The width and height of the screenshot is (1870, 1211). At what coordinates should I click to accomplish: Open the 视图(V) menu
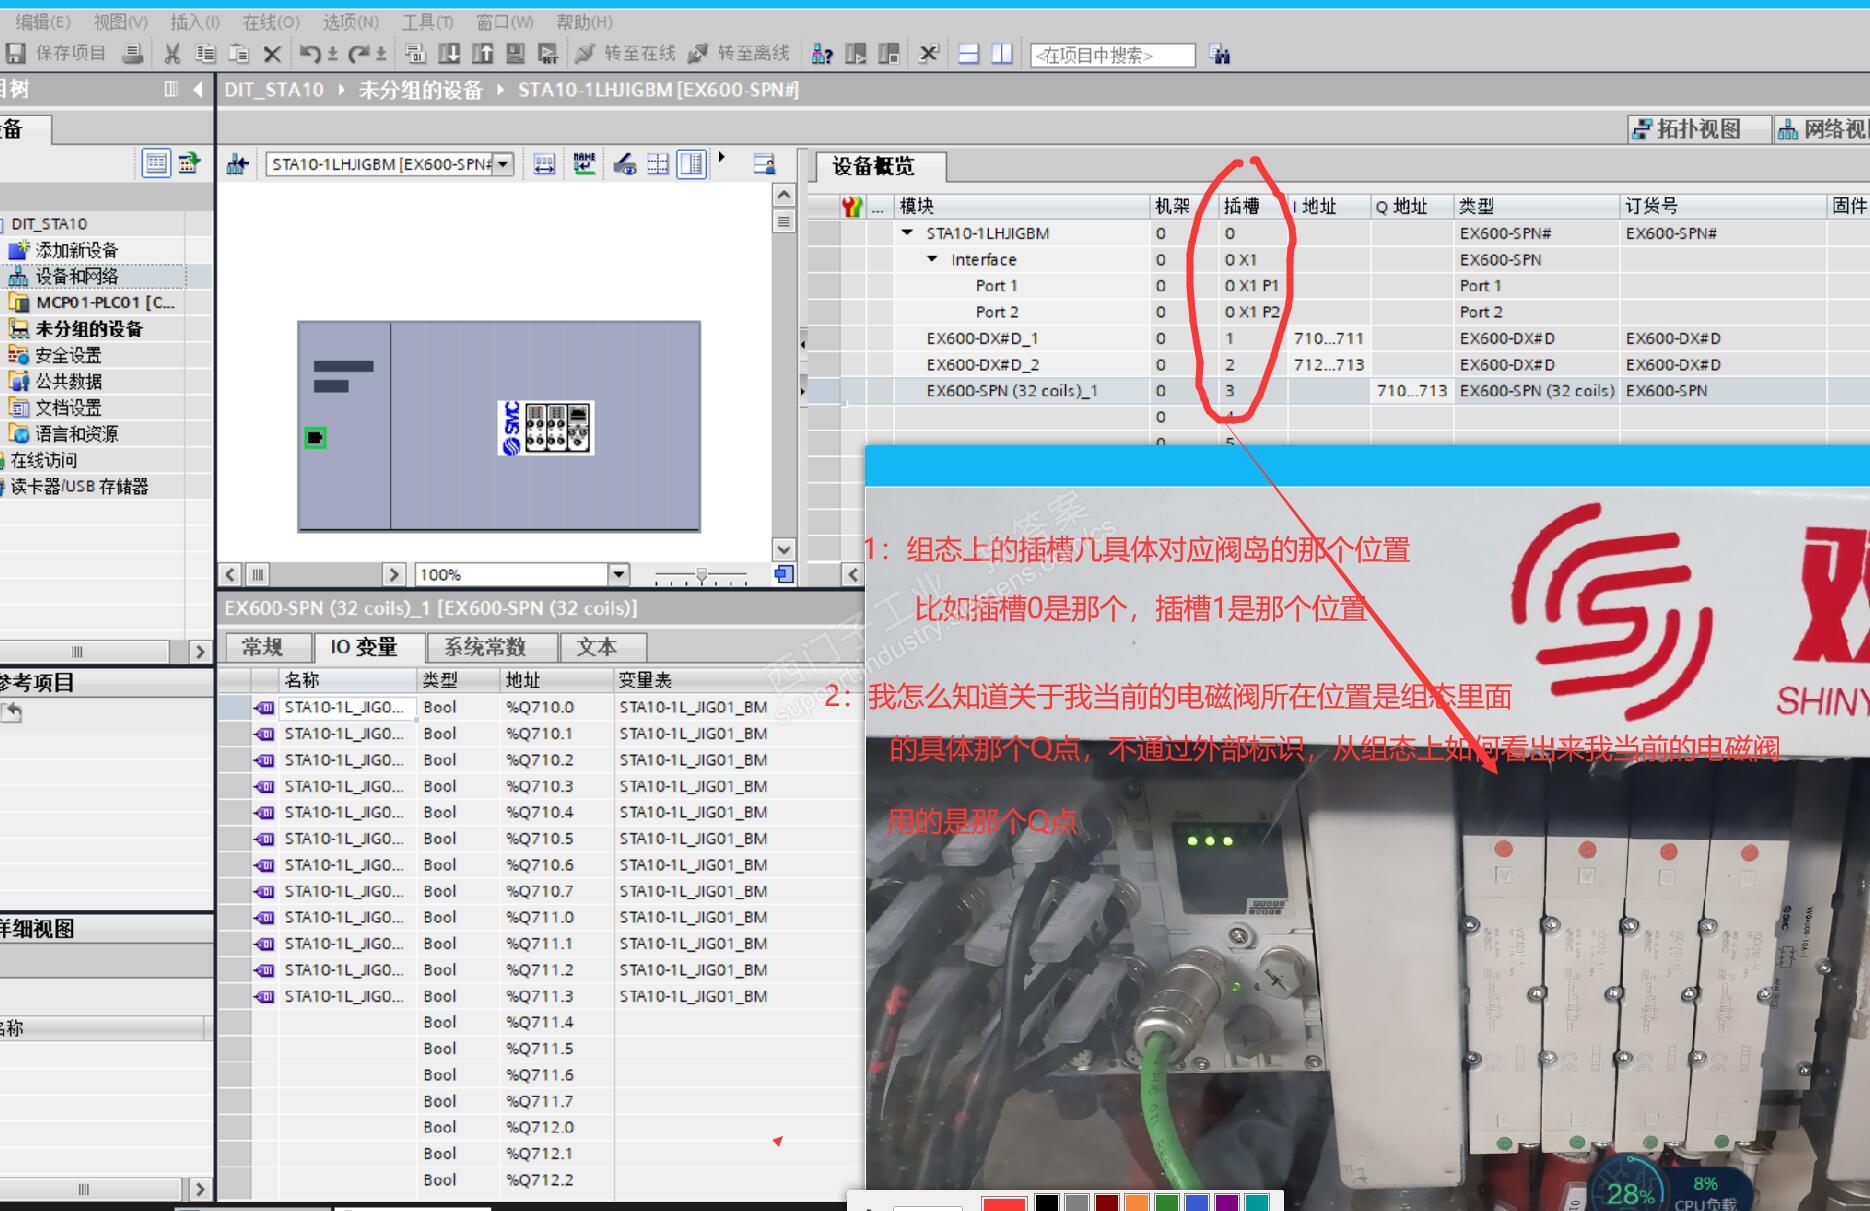click(120, 22)
